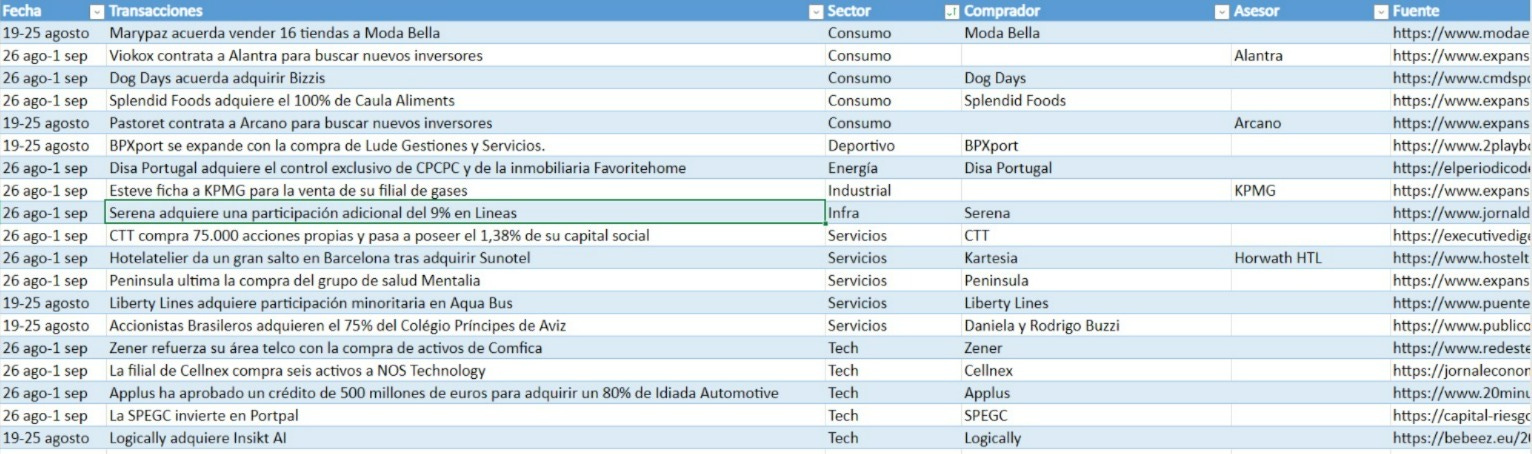Select the 'SPEGC' comprador cell
Viewport: 1532px width, 454px height.
(x=1096, y=416)
